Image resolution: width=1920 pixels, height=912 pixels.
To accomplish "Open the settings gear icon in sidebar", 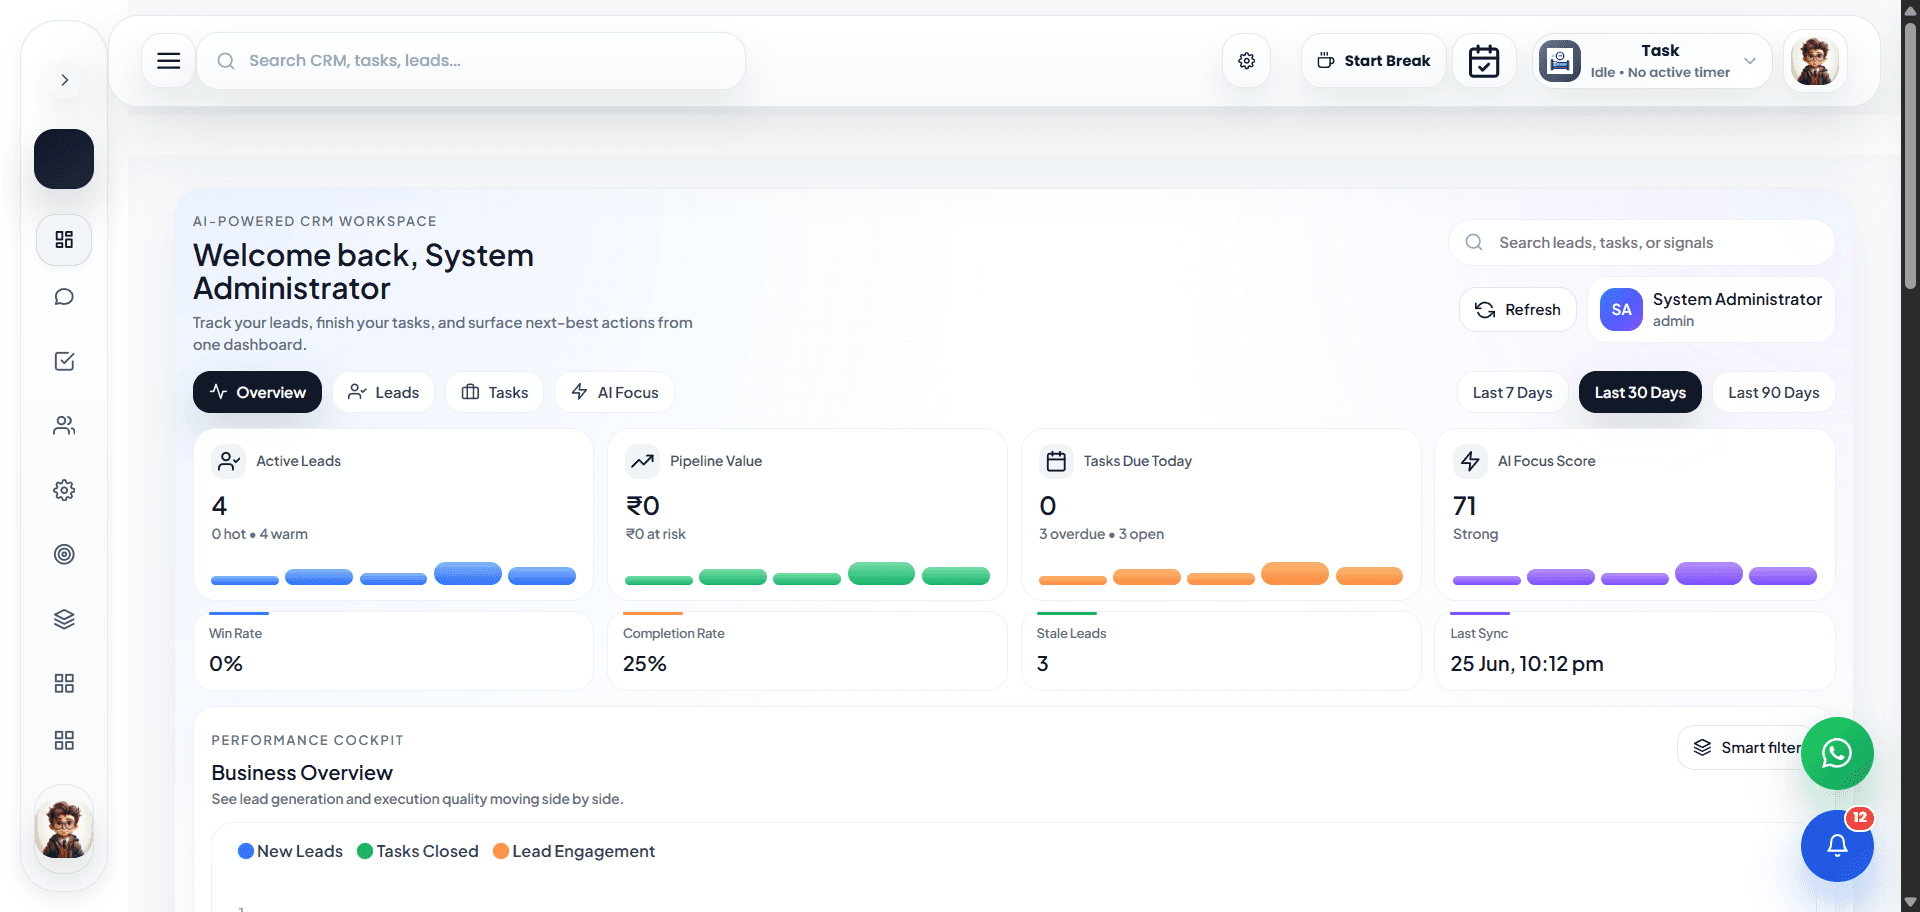I will (64, 490).
